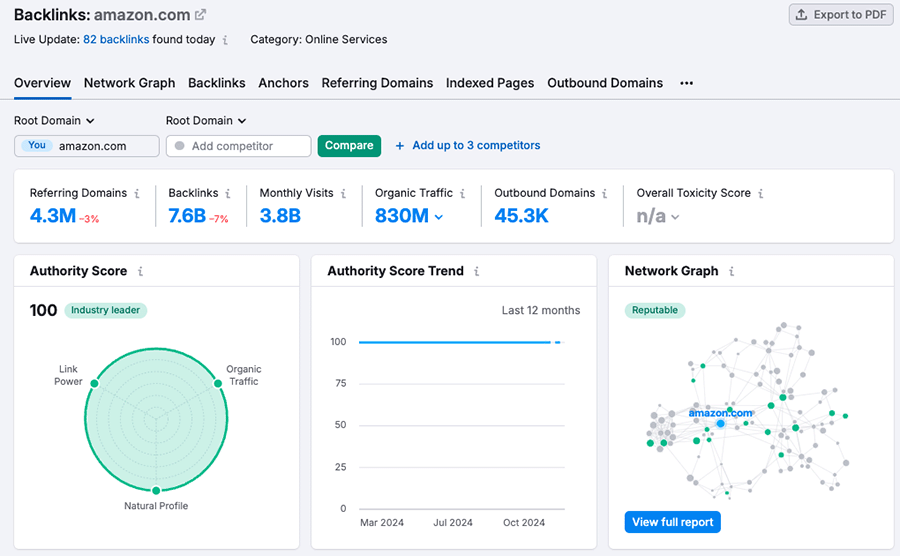900x556 pixels.
Task: Click the green Compare button
Action: [x=349, y=146]
